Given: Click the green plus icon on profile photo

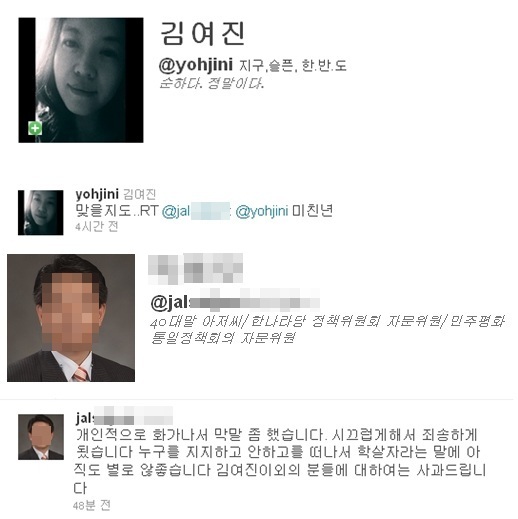Looking at the screenshot, I should (x=35, y=128).
